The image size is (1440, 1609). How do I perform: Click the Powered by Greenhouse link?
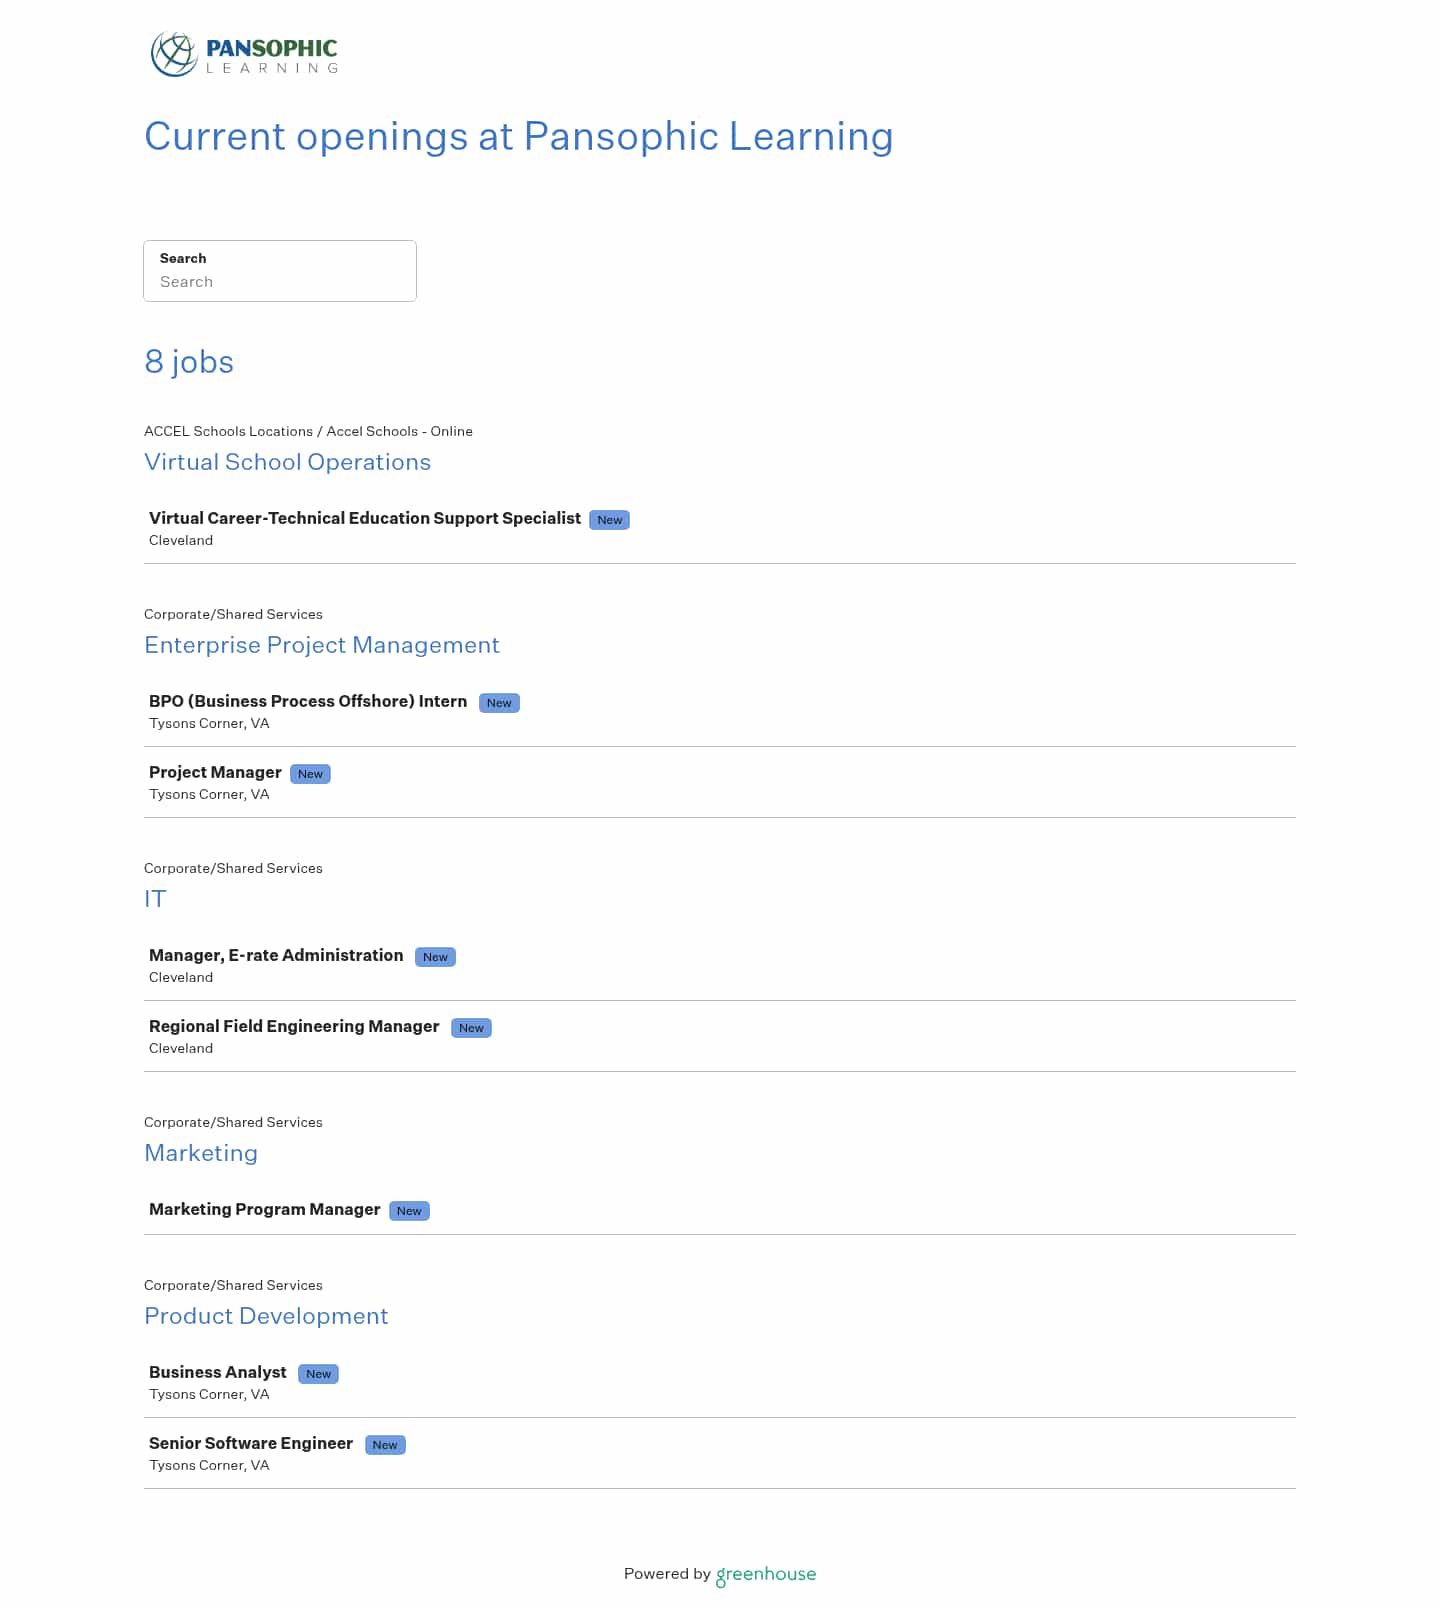click(x=720, y=1574)
